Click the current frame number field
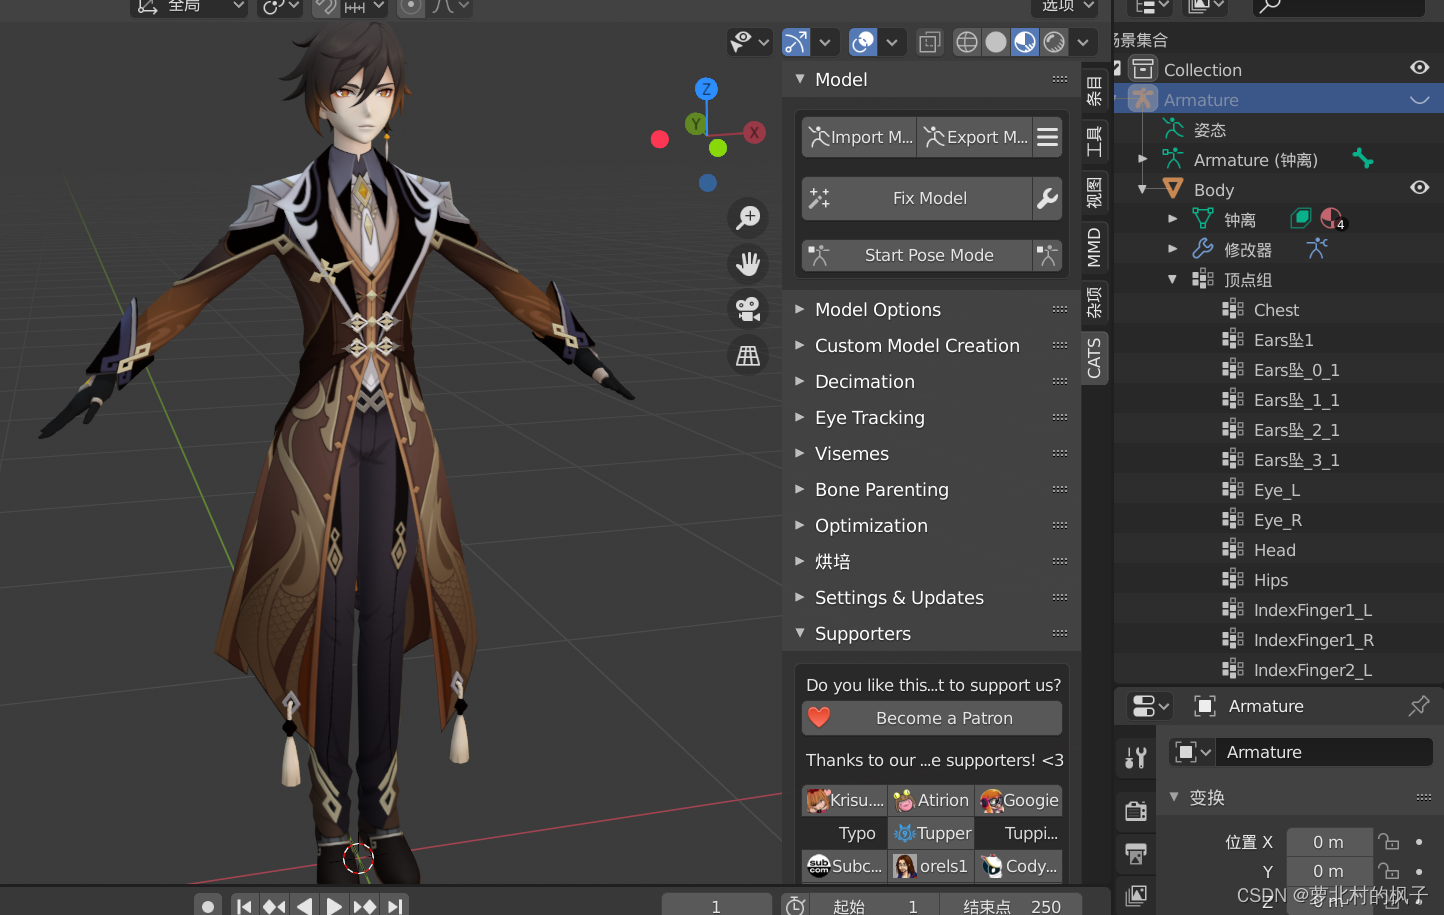 click(x=717, y=906)
